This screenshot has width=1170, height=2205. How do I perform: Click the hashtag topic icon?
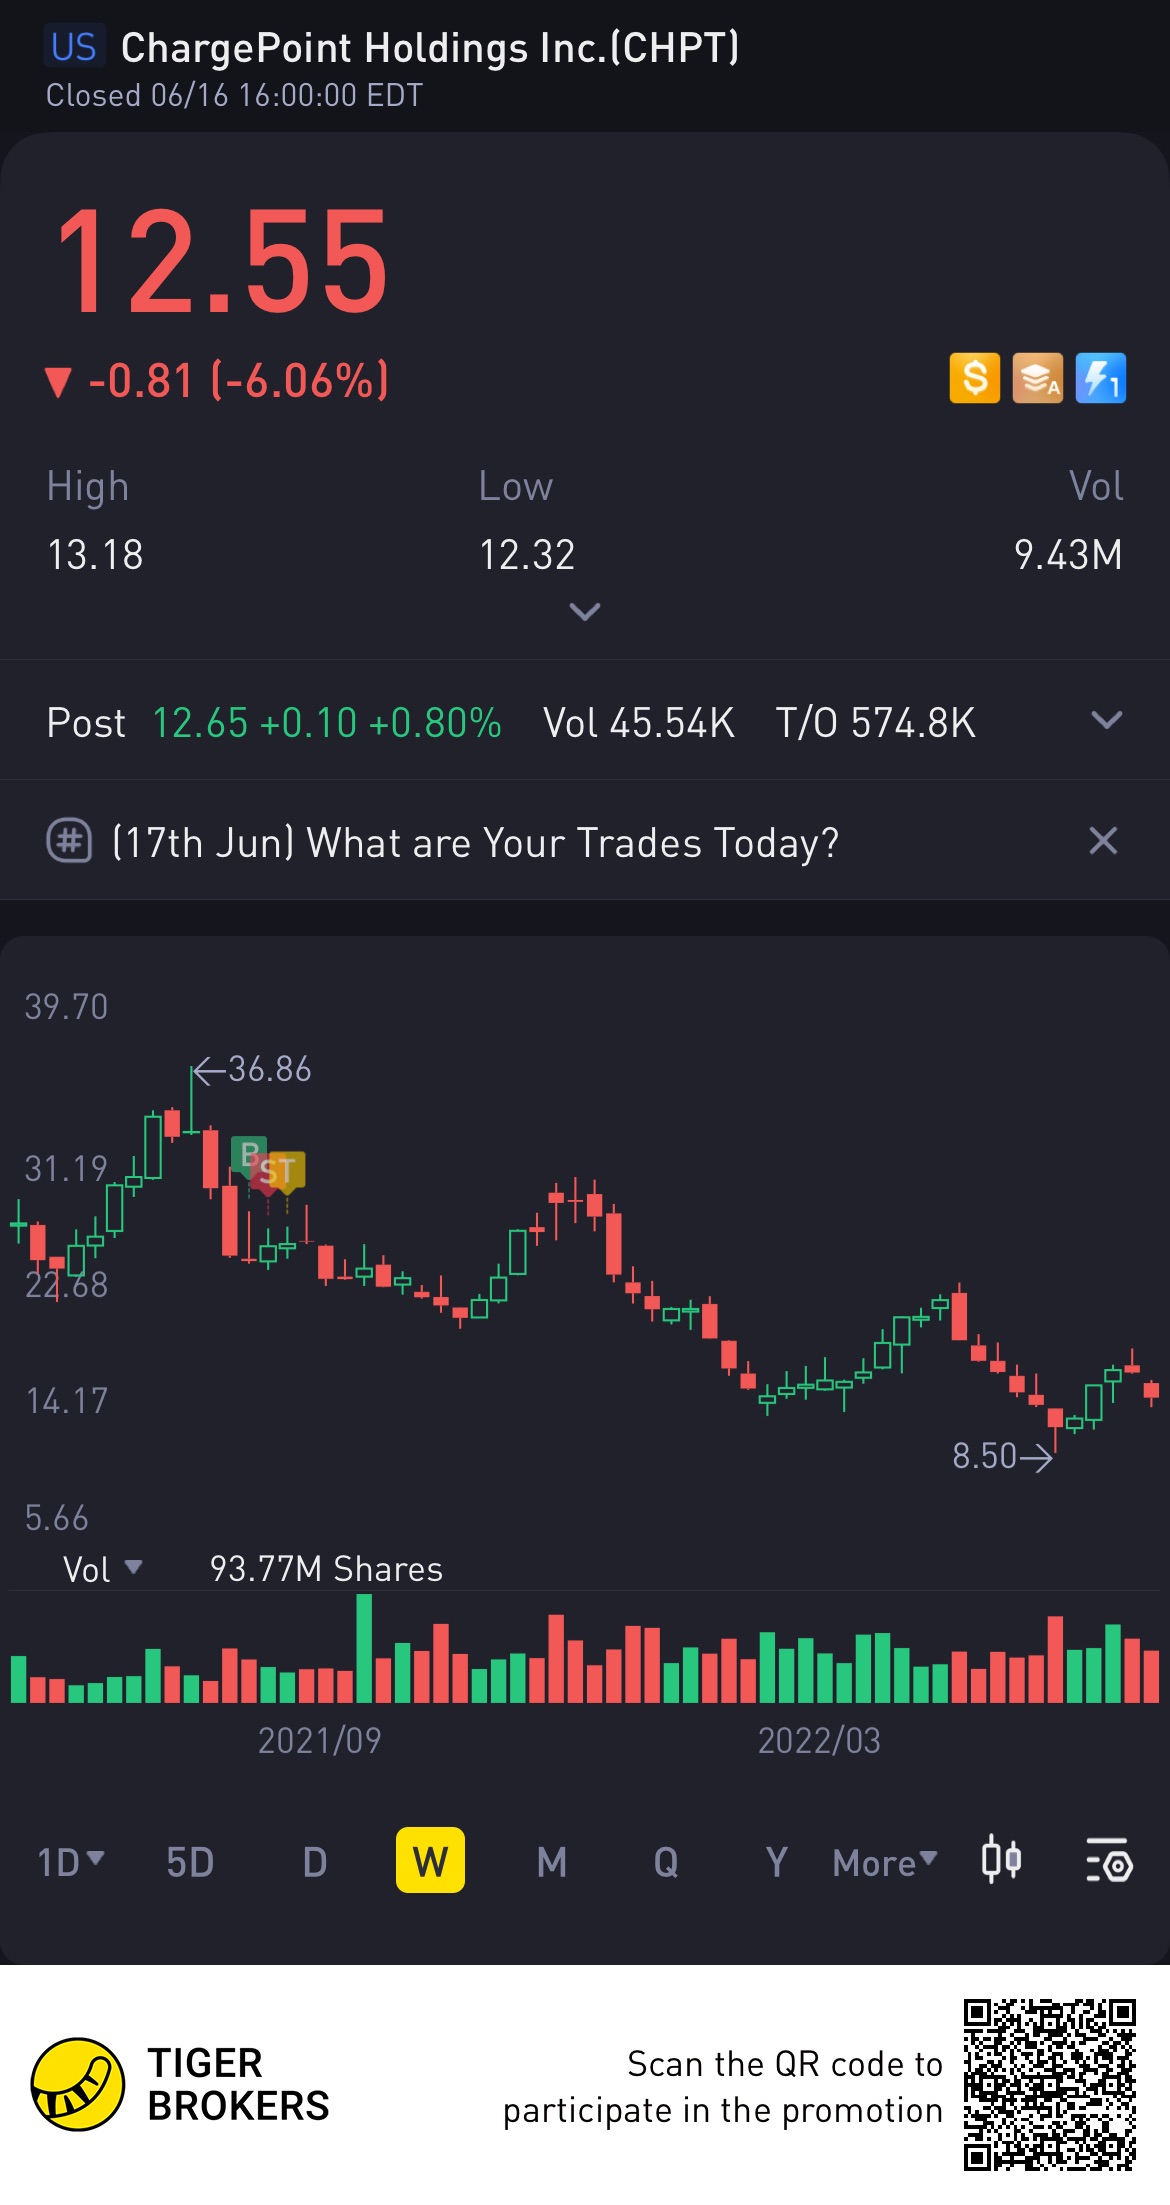[x=69, y=841]
